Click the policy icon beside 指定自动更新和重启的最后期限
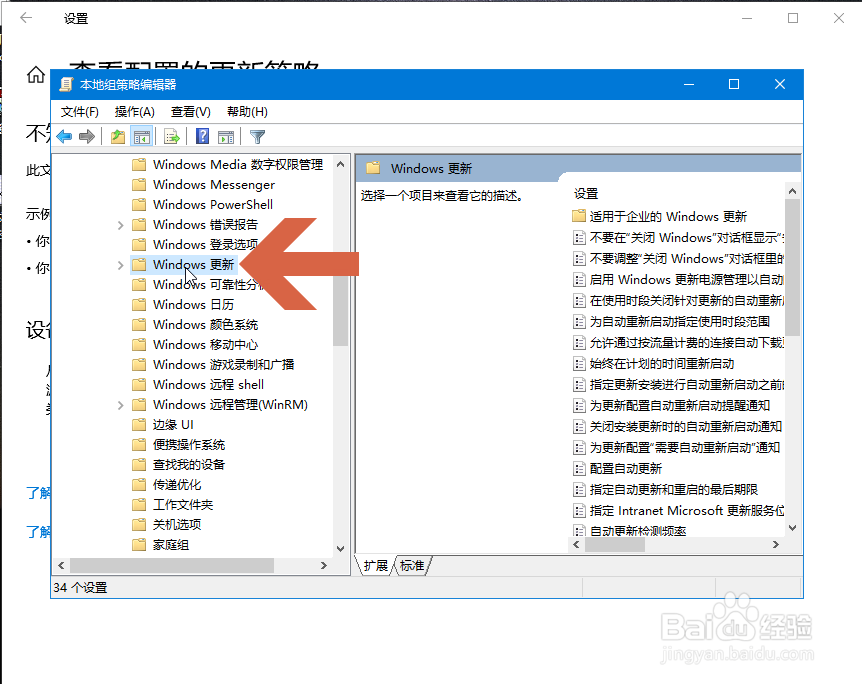 pyautogui.click(x=579, y=489)
